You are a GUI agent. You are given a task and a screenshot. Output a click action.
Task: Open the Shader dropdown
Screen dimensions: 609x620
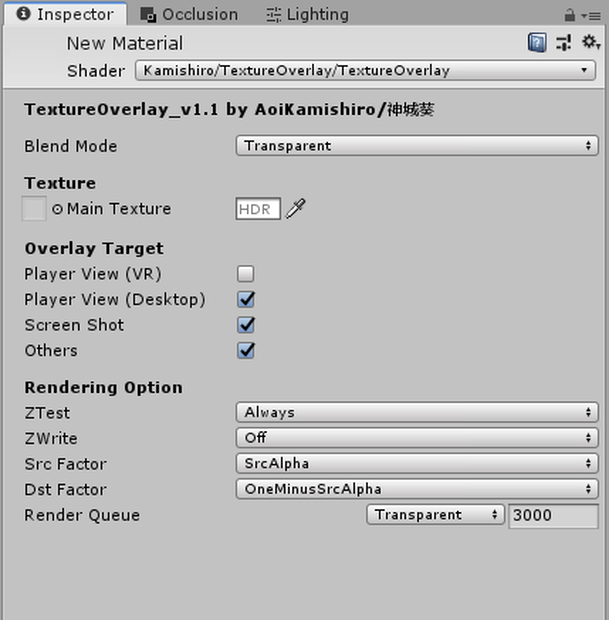[x=365, y=70]
